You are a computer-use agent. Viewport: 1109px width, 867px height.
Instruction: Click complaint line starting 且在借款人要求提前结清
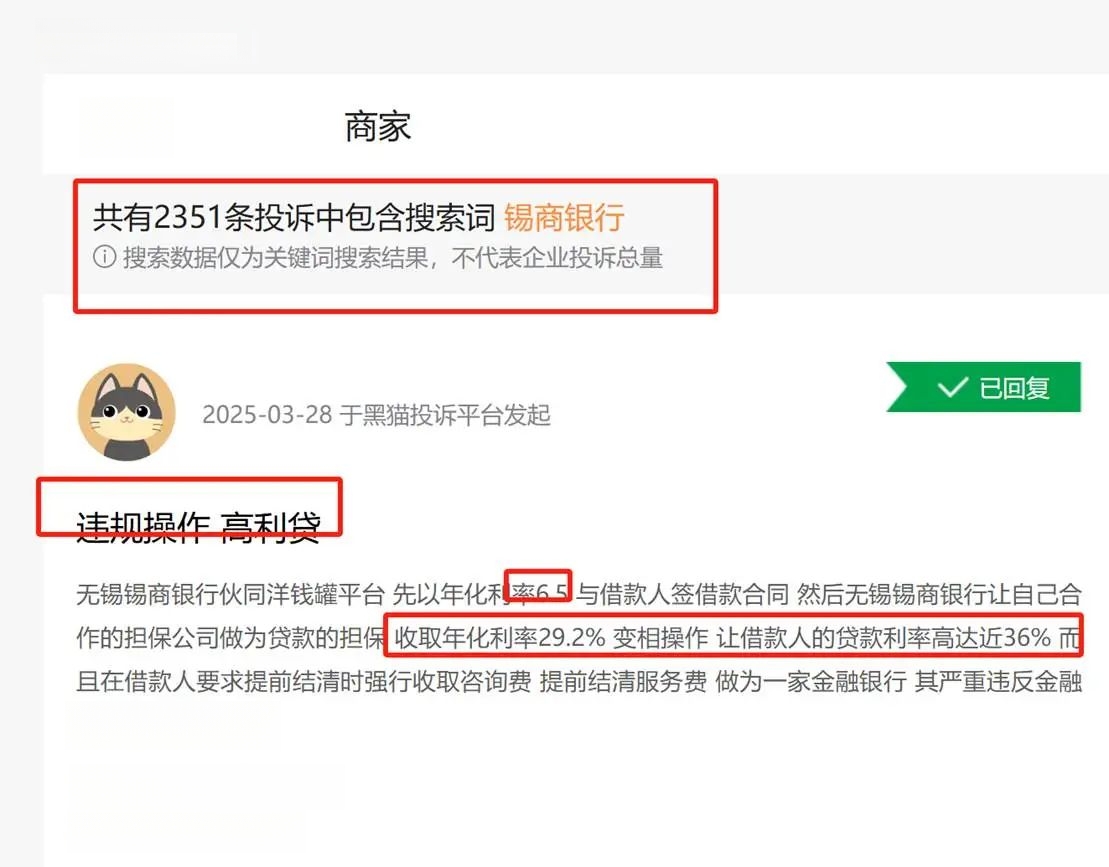(579, 682)
